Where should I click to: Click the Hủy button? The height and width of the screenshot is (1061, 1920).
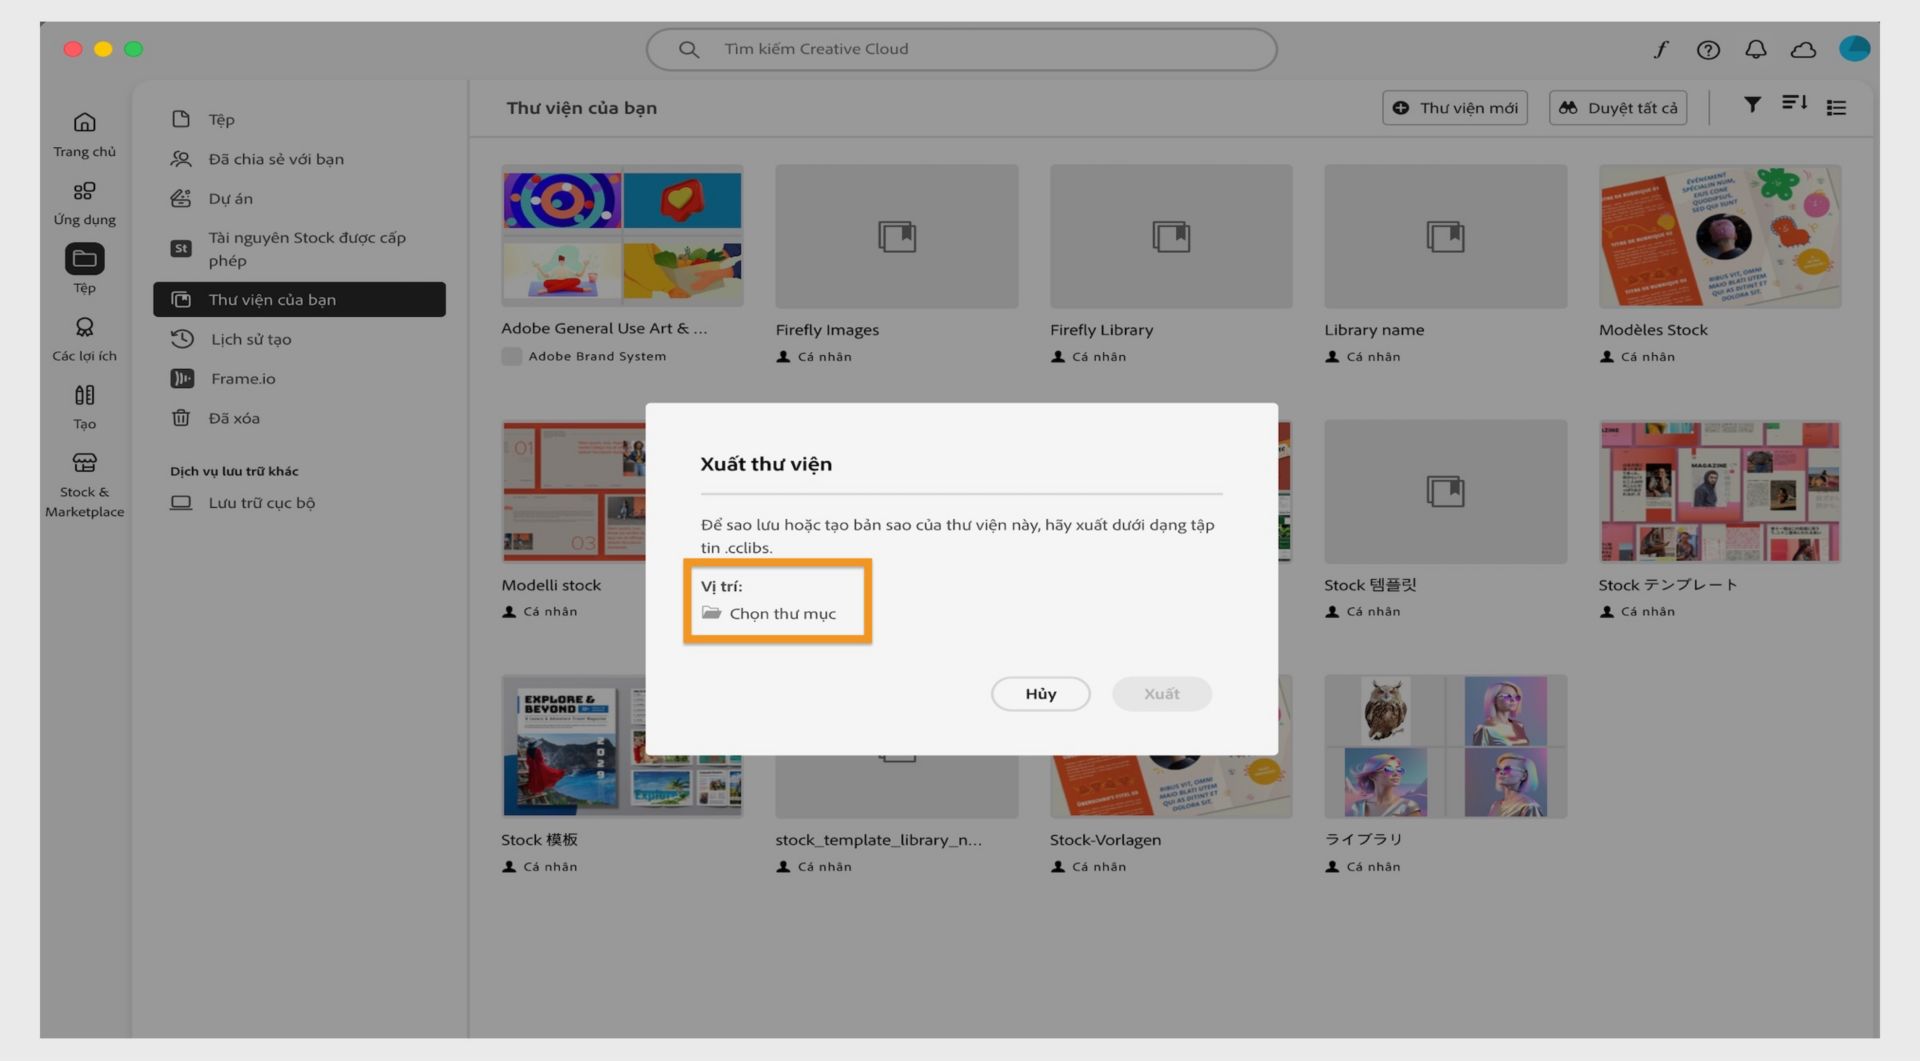pyautogui.click(x=1041, y=694)
